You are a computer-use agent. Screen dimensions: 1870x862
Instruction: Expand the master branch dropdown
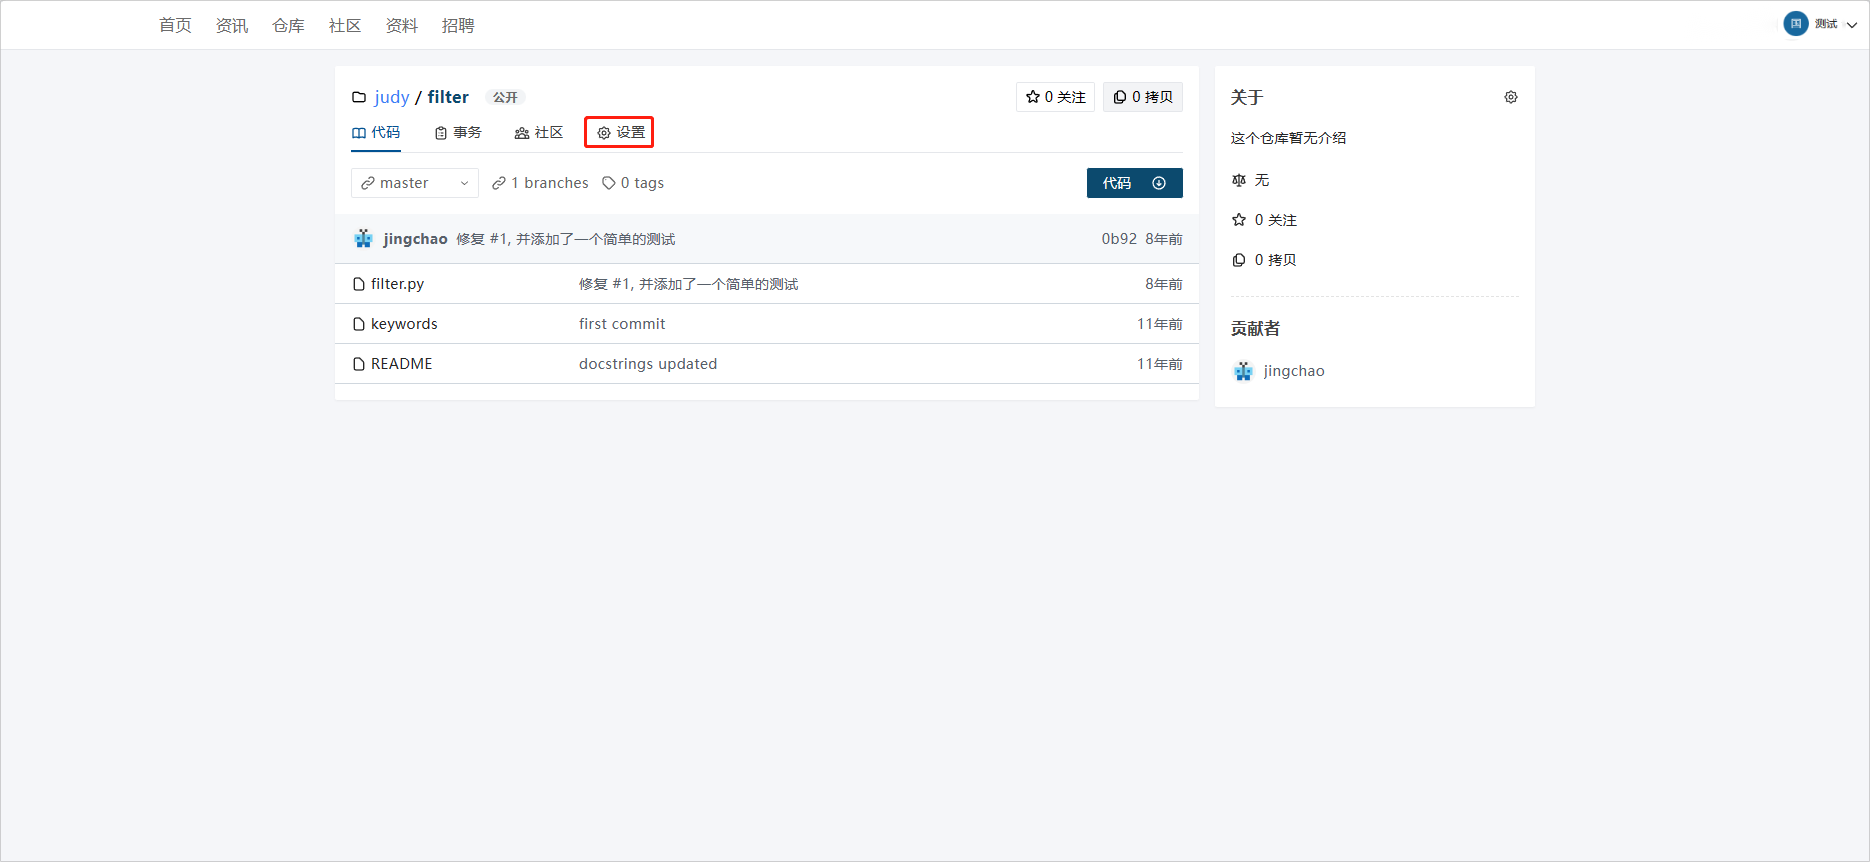tap(414, 183)
